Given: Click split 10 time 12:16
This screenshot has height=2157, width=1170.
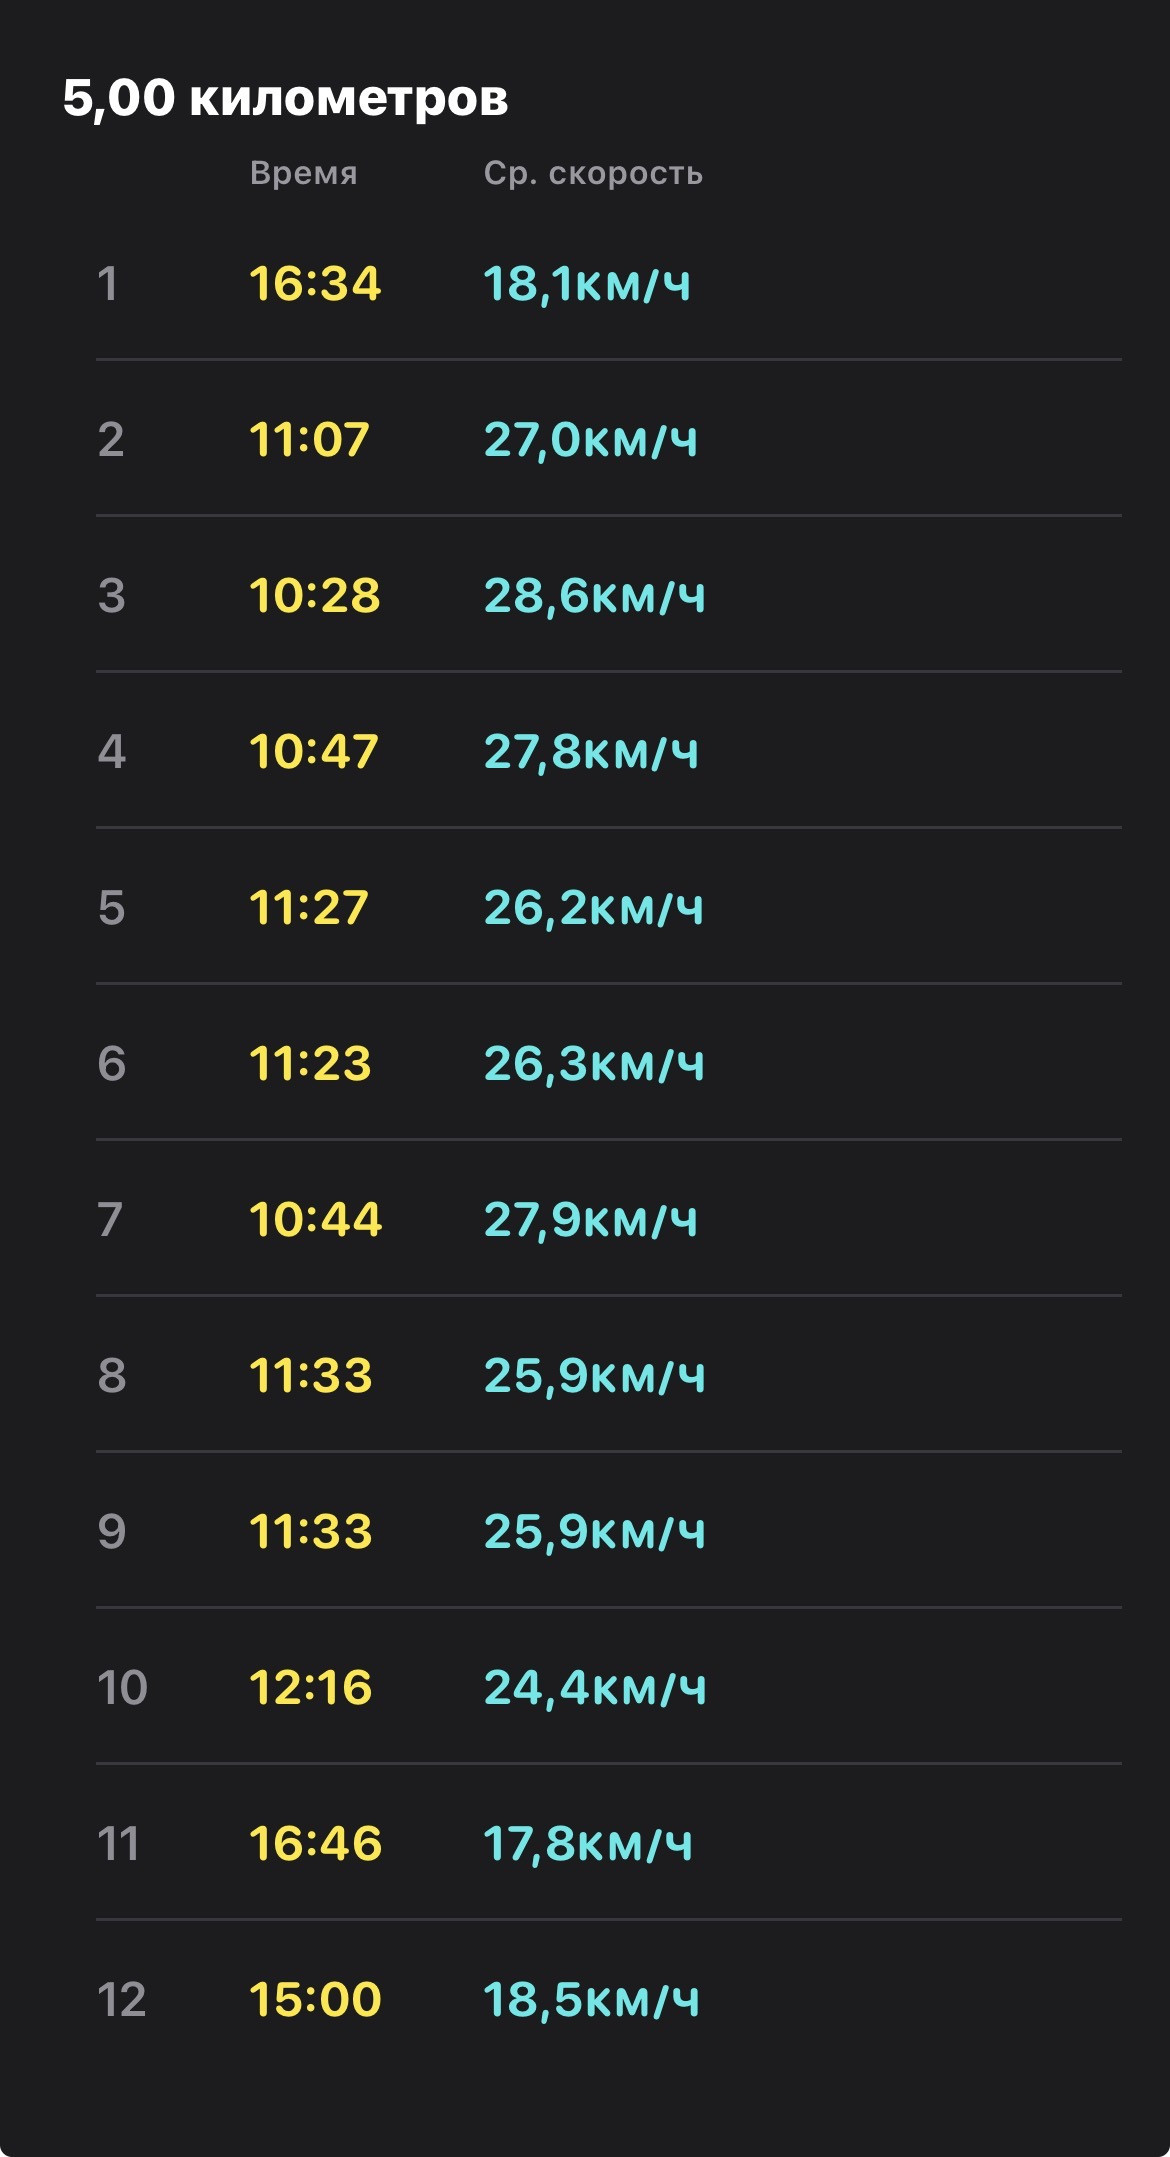Looking at the screenshot, I should pos(311,1687).
